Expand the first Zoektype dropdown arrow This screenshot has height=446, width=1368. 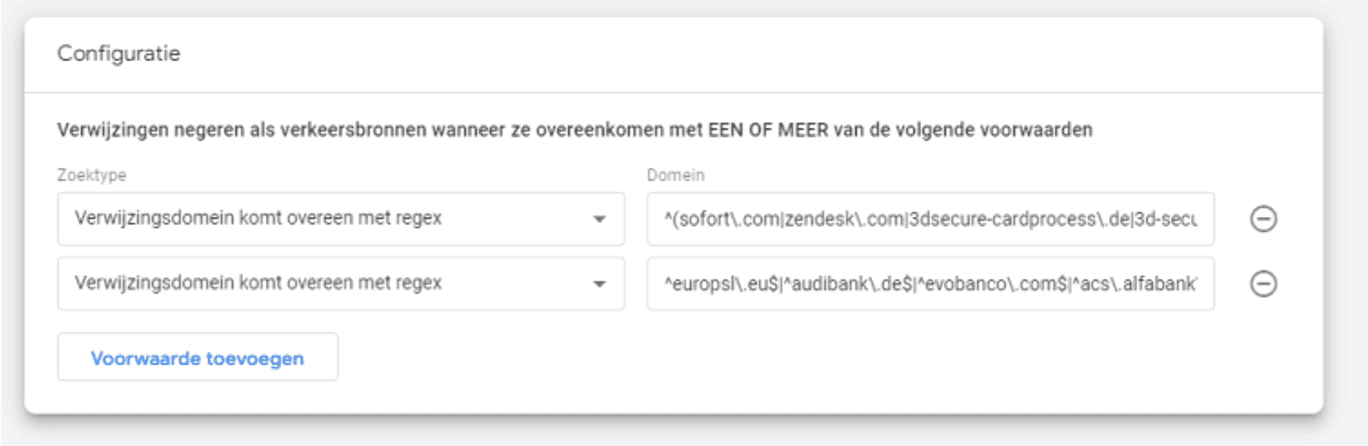click(x=598, y=220)
